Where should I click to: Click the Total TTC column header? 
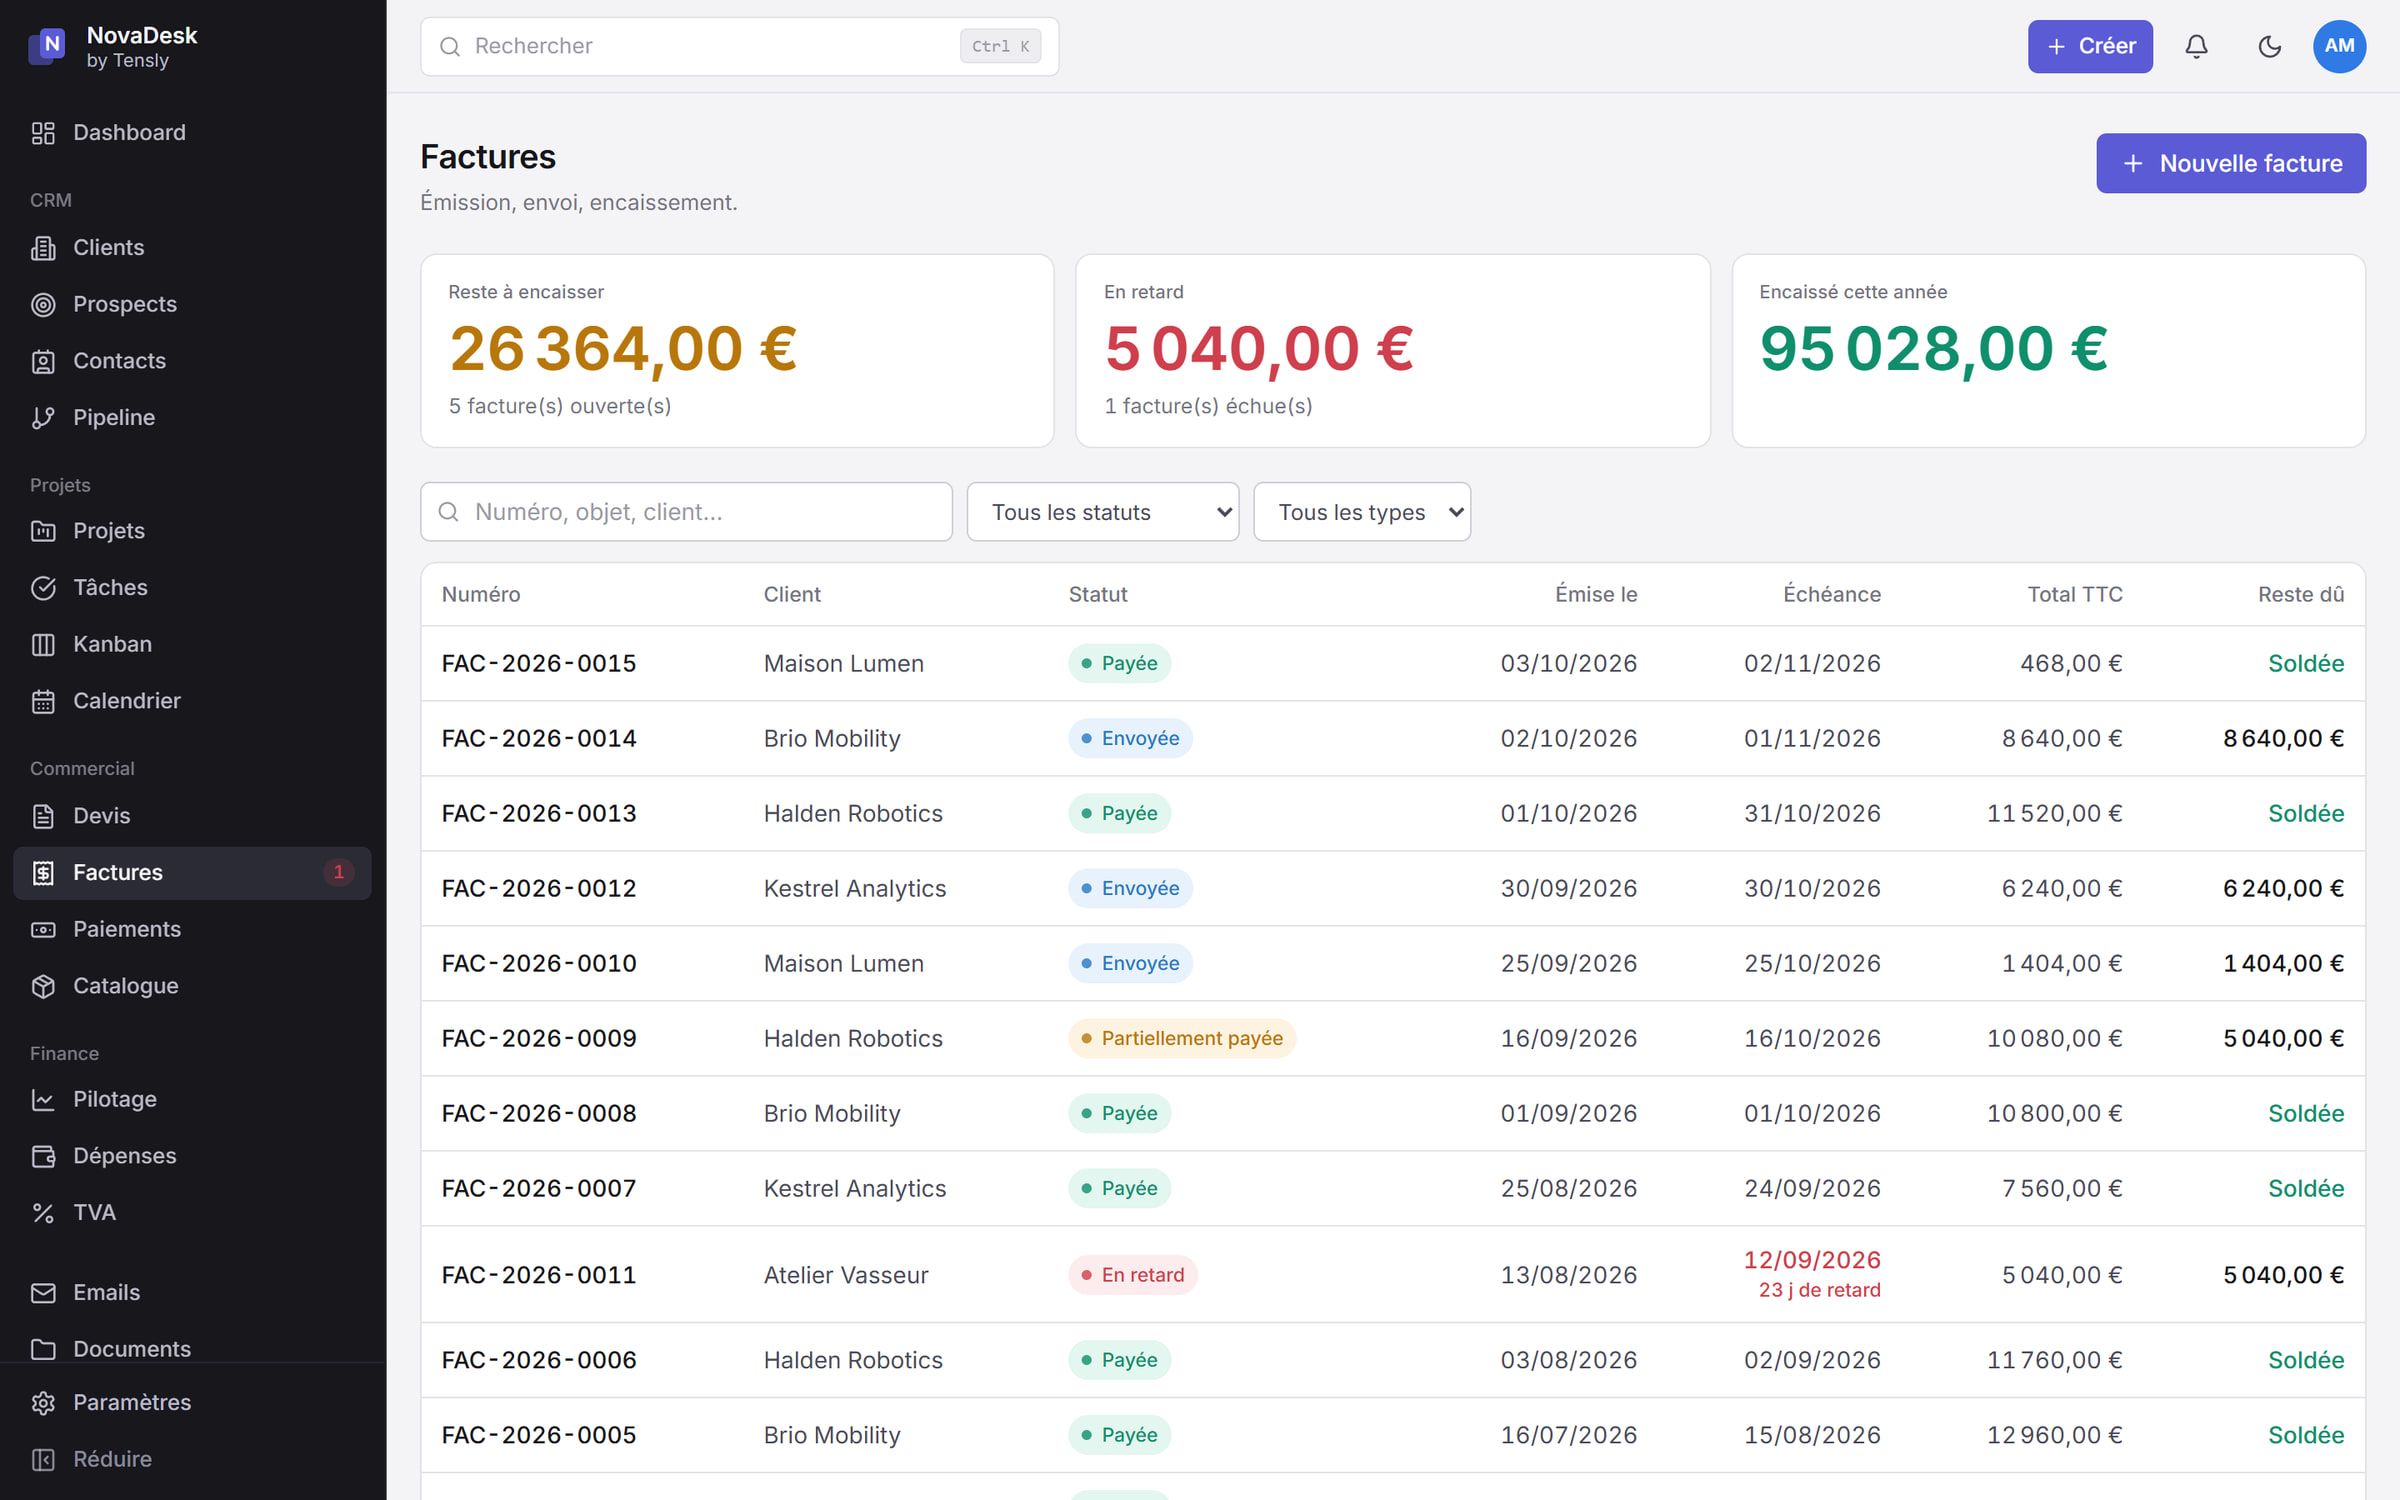pos(2075,594)
